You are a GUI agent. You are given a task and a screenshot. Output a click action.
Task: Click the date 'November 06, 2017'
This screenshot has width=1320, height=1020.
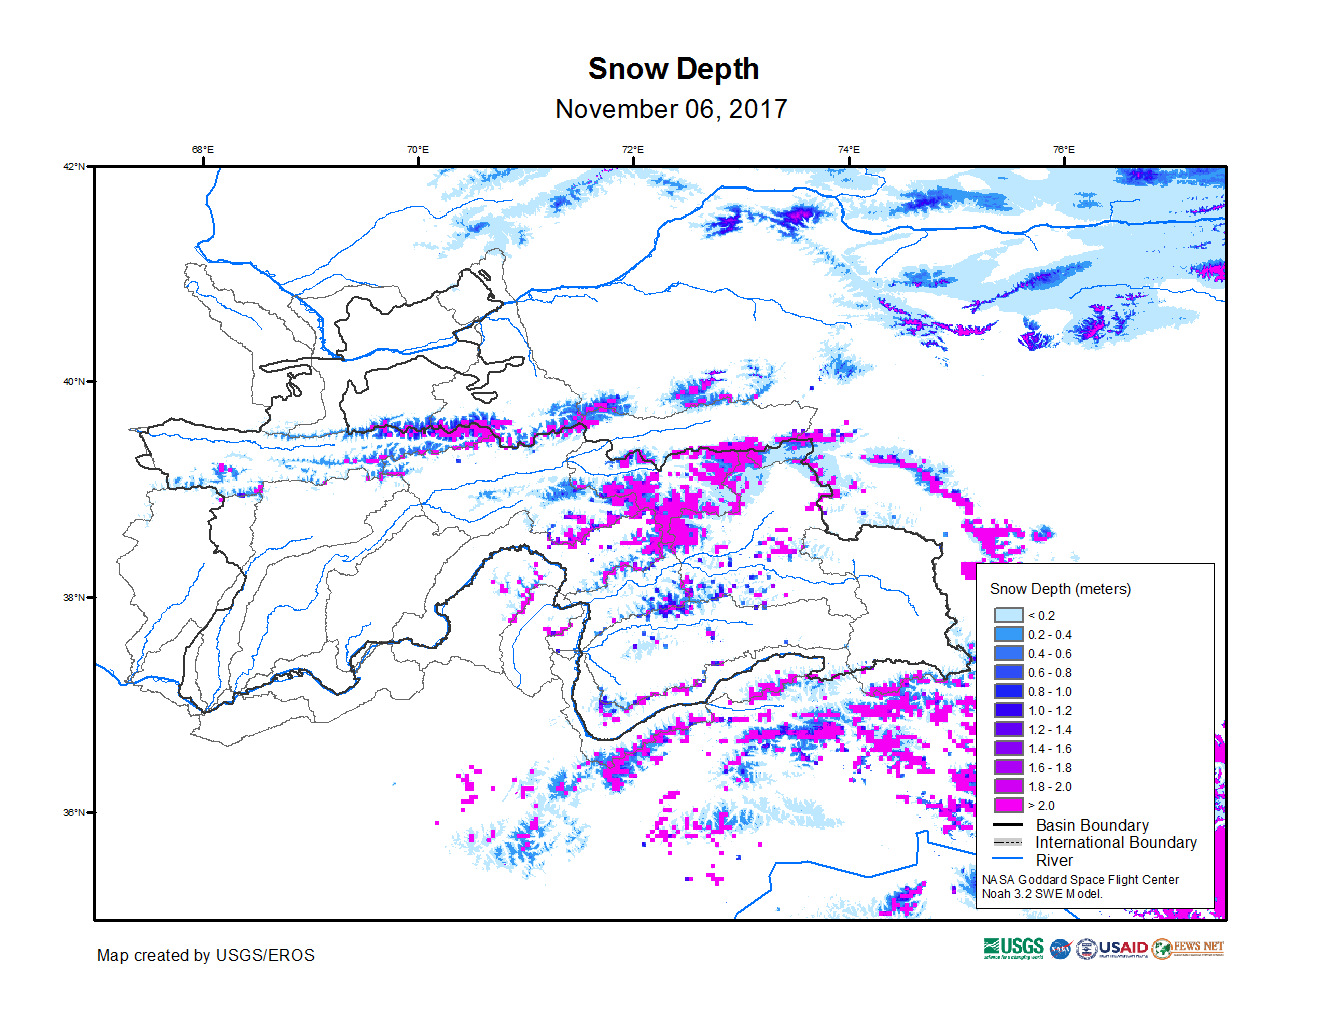(671, 109)
